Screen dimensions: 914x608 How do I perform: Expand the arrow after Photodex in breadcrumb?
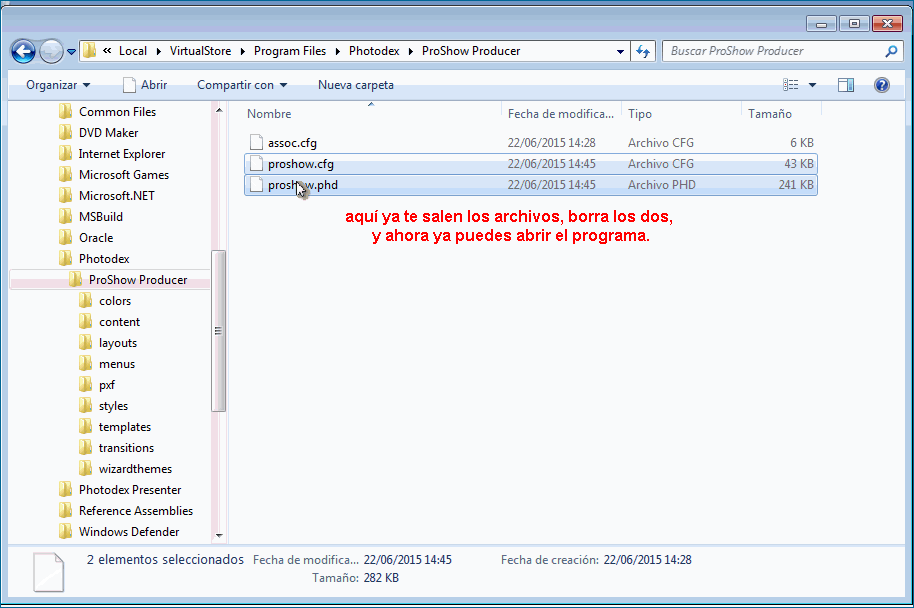coord(411,51)
